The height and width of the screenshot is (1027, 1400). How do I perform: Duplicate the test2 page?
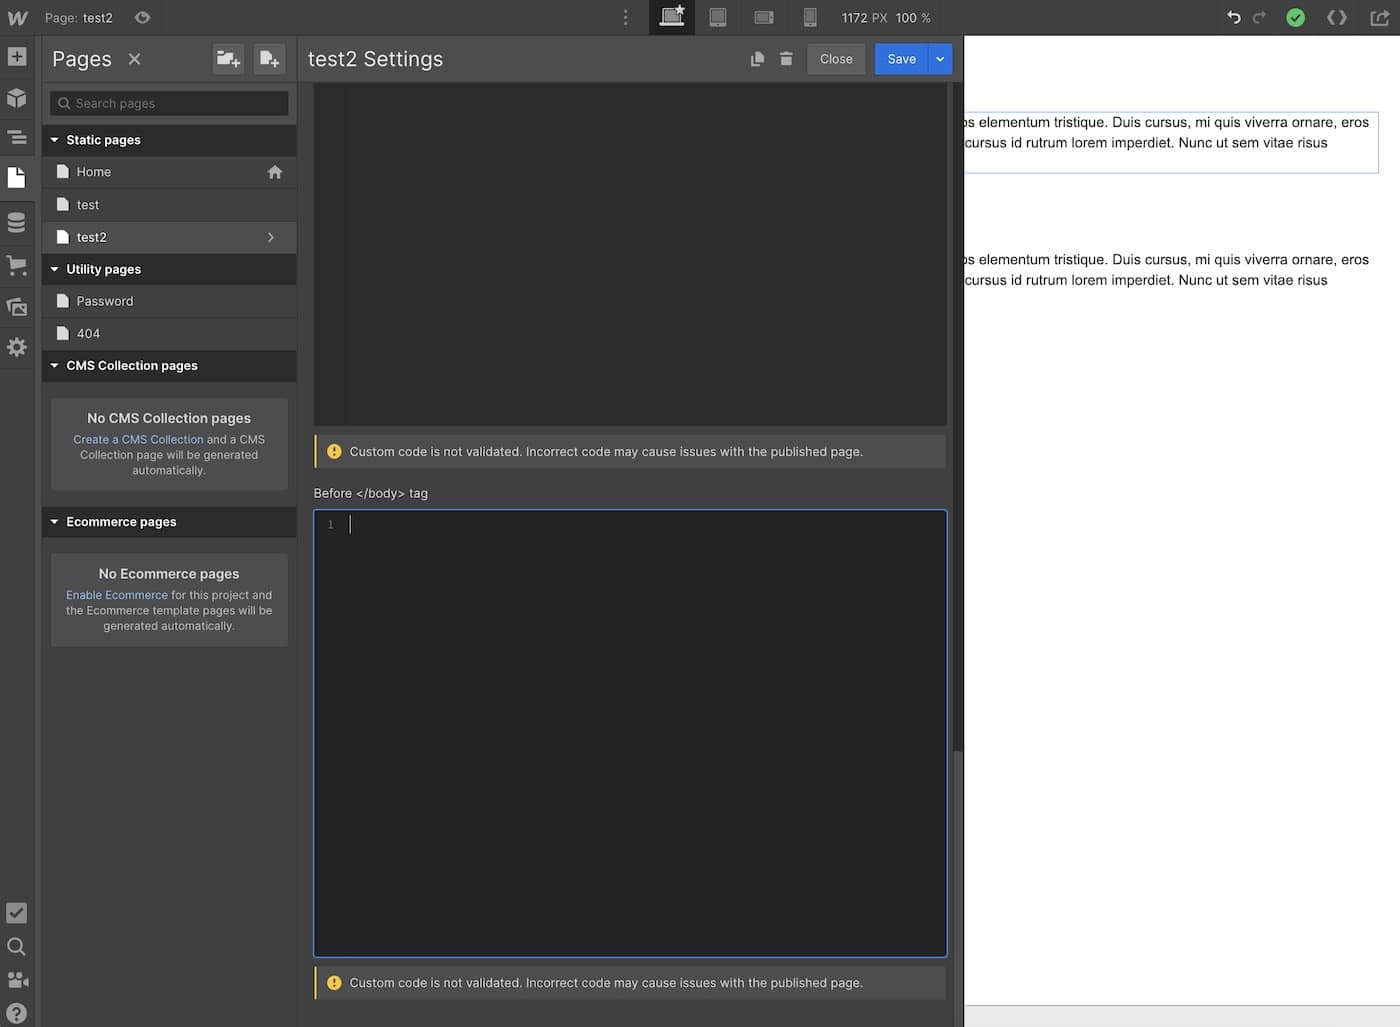pos(757,59)
